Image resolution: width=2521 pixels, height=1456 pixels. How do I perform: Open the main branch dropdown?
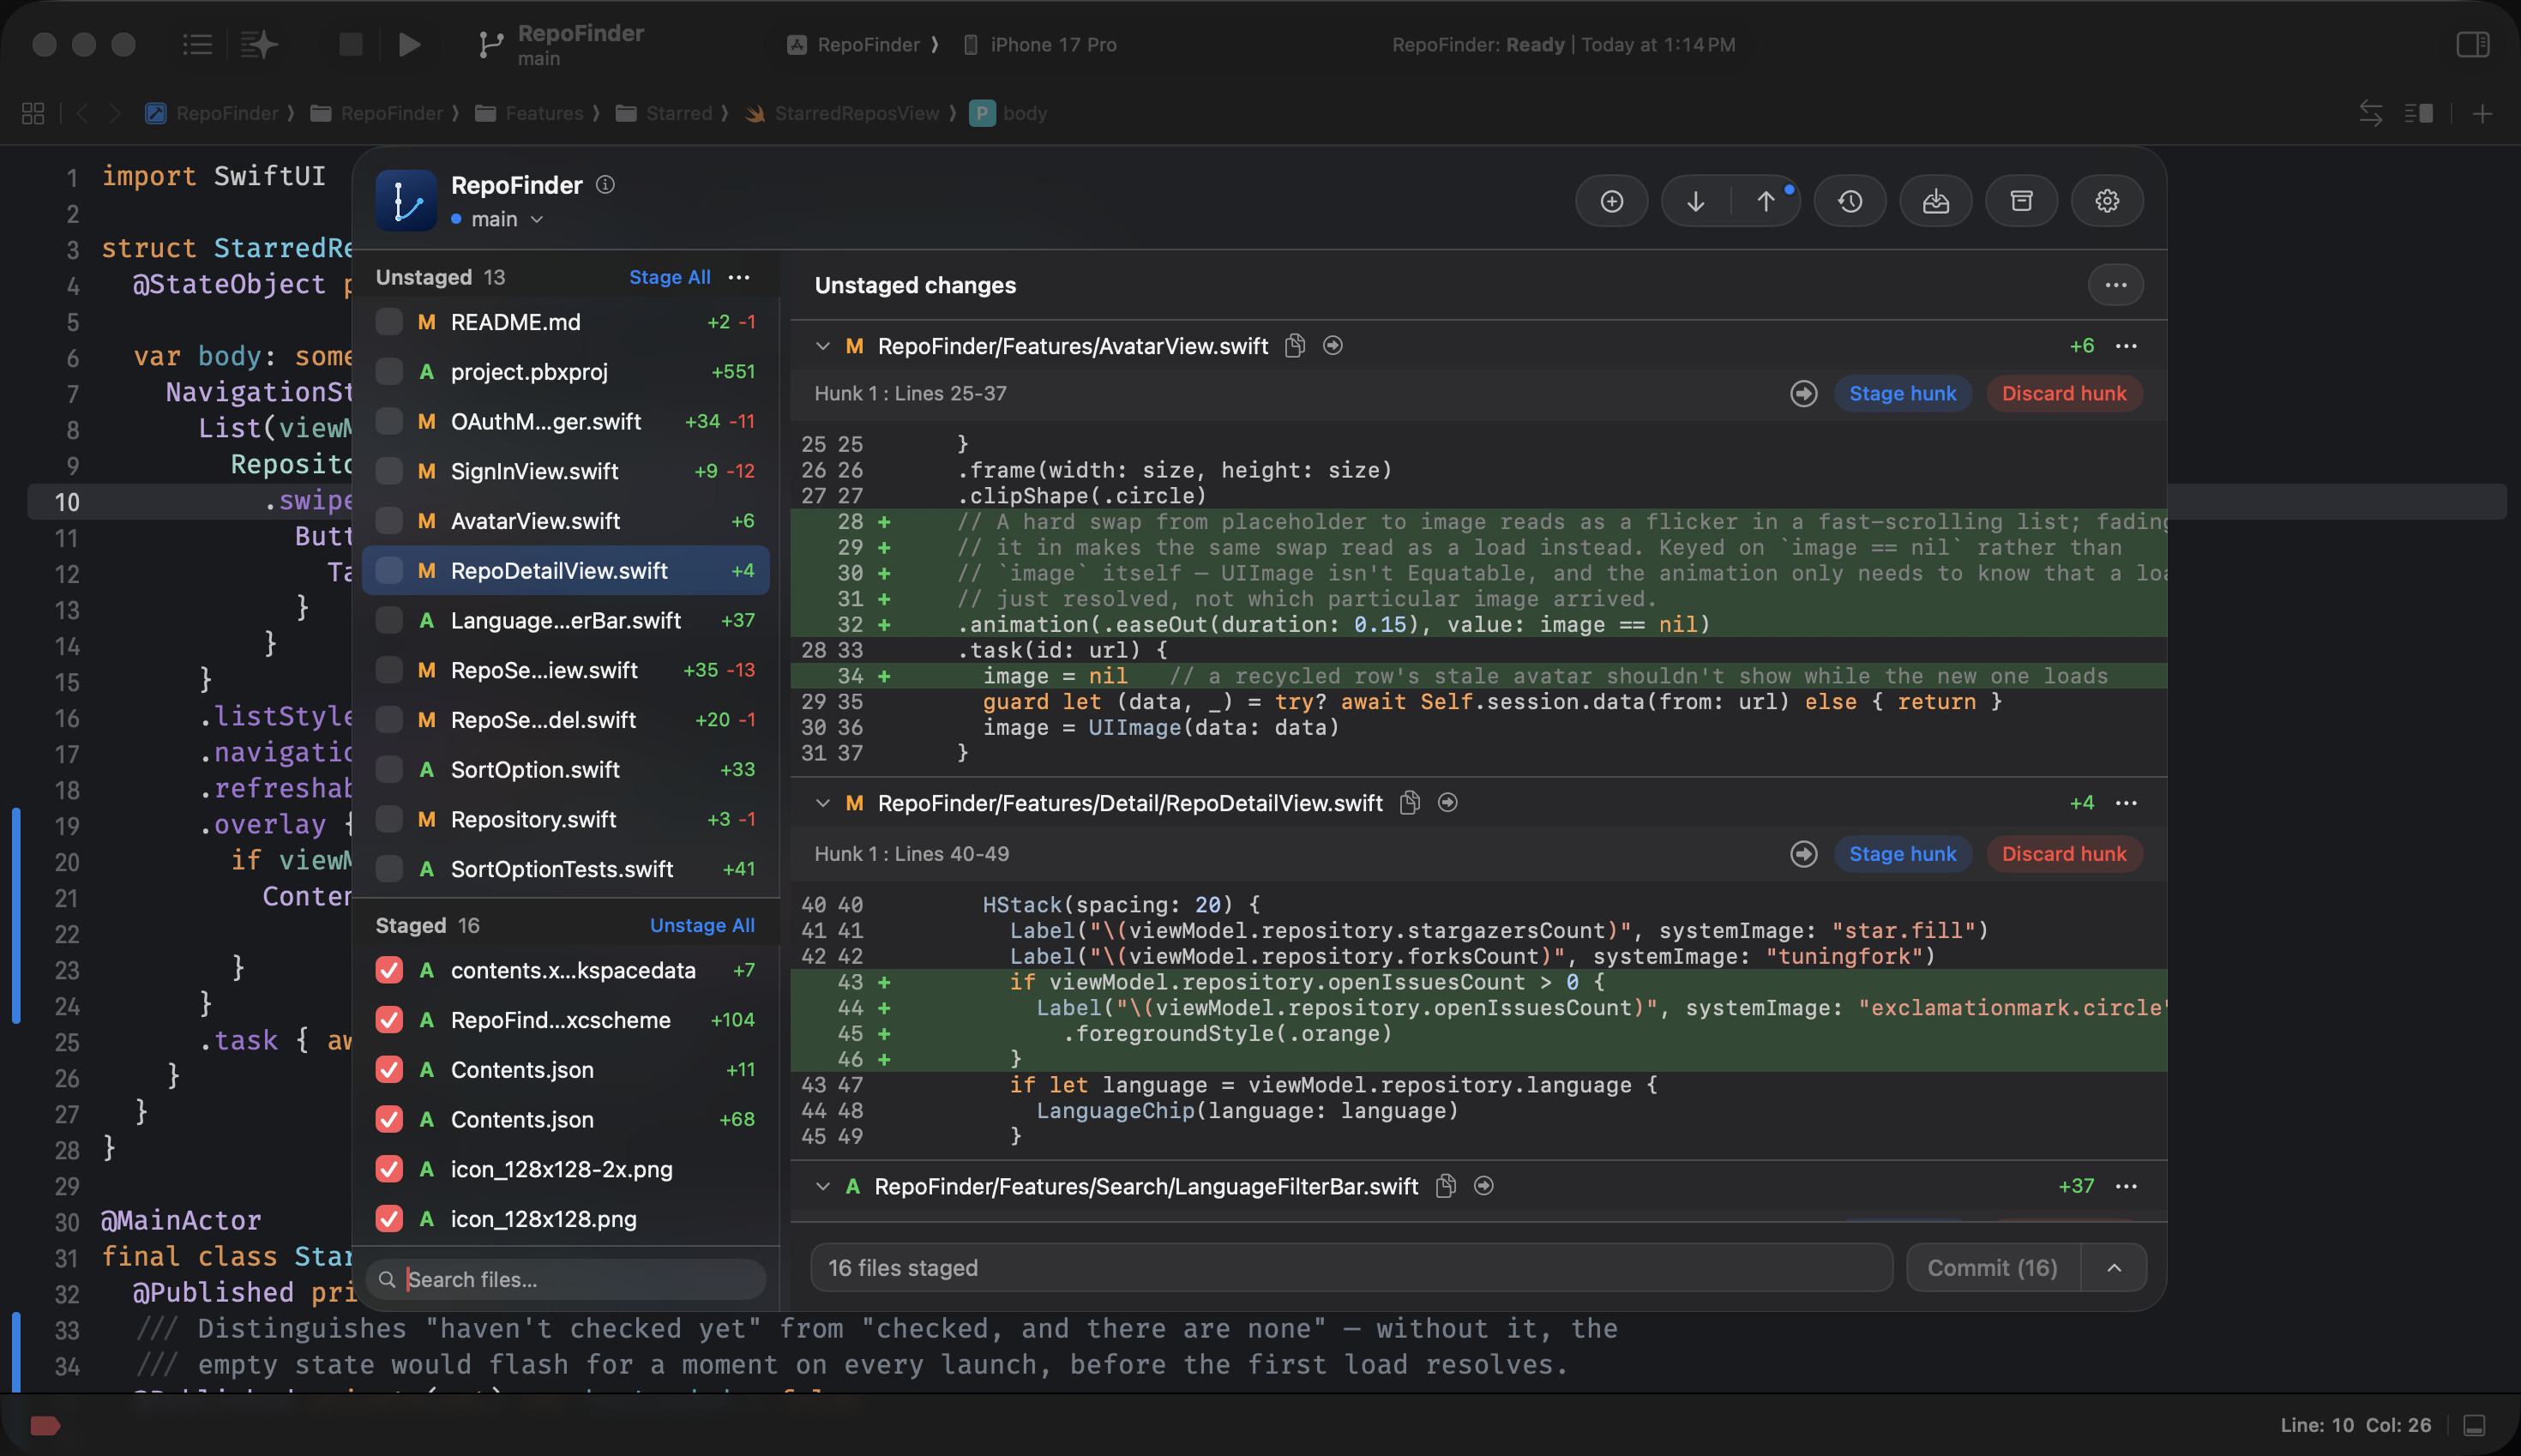[497, 219]
